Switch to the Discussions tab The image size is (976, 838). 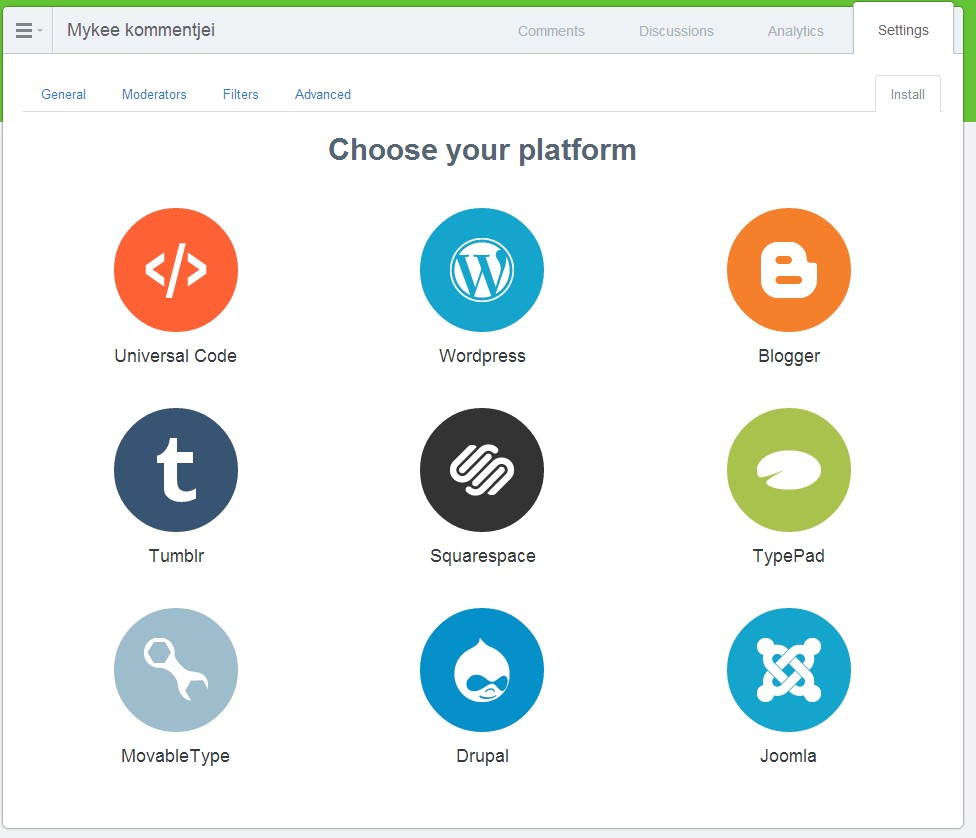click(x=676, y=31)
